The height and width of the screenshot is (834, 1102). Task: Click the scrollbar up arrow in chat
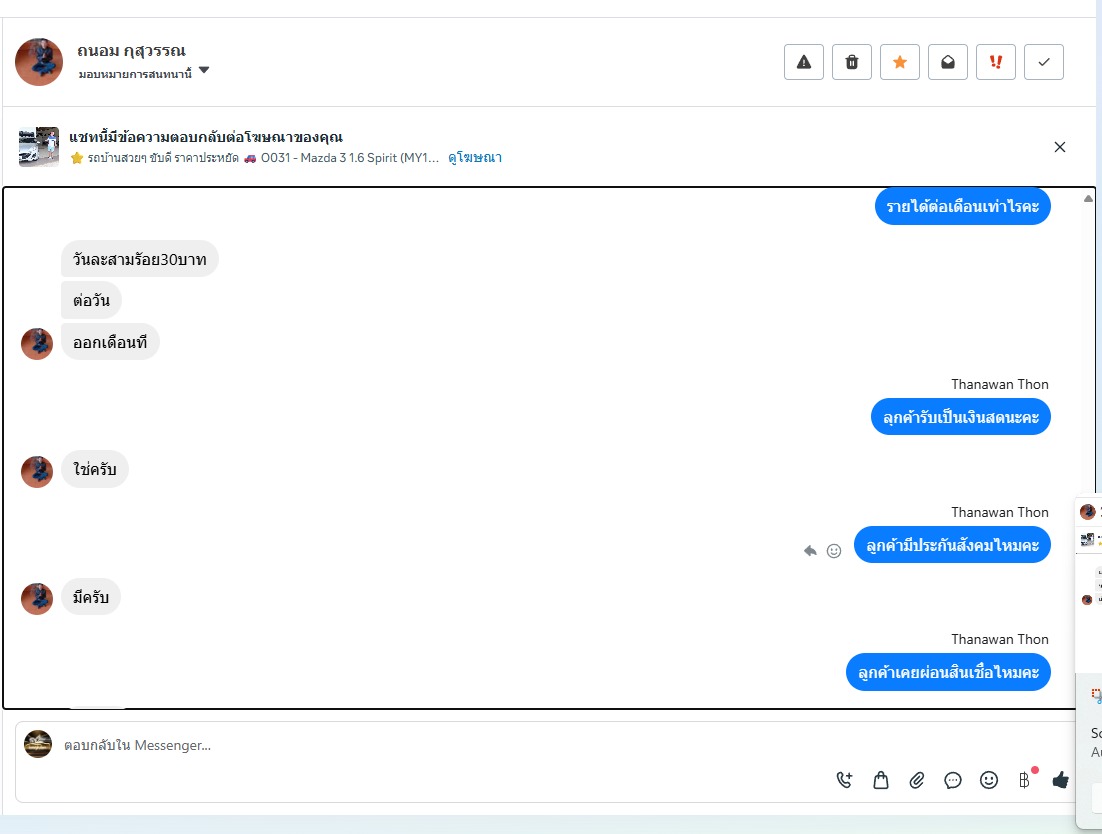click(1088, 199)
